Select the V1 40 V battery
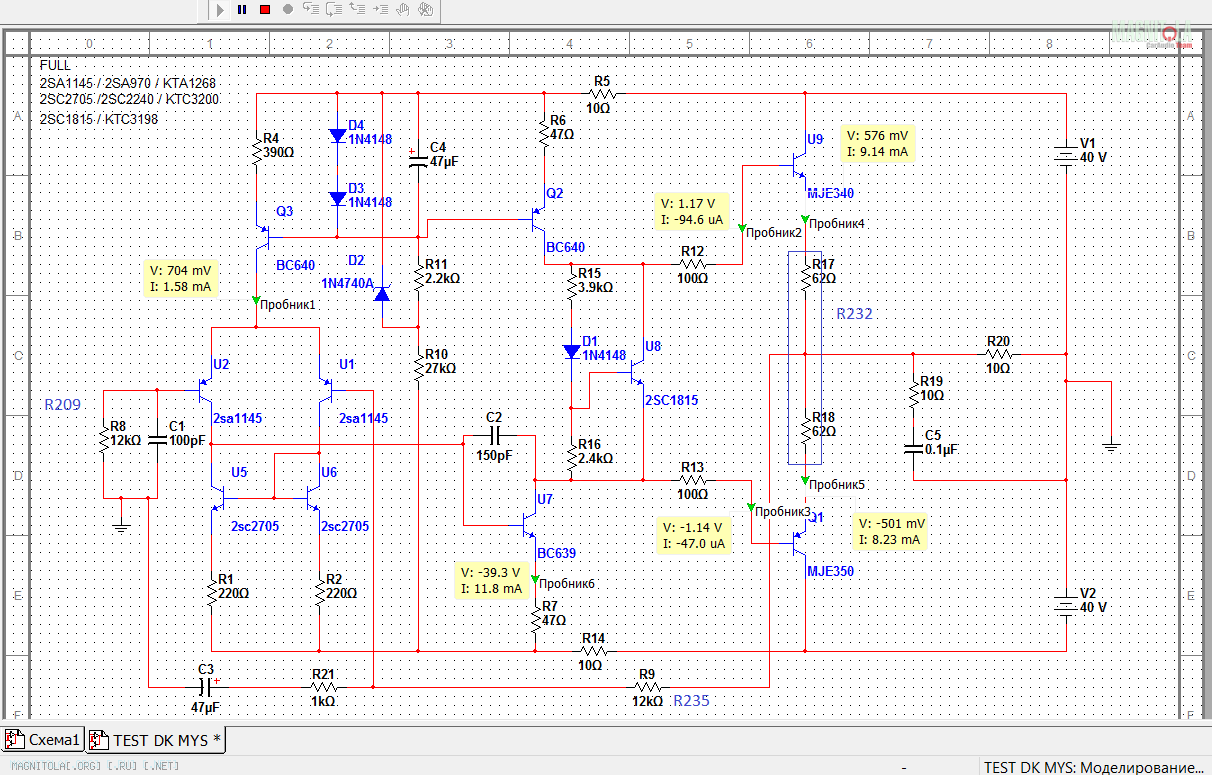 tap(1065, 156)
